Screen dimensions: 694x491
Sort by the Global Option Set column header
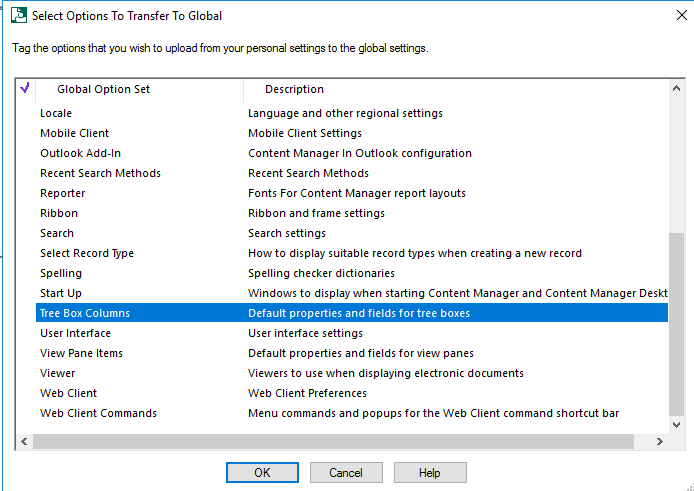click(x=139, y=89)
